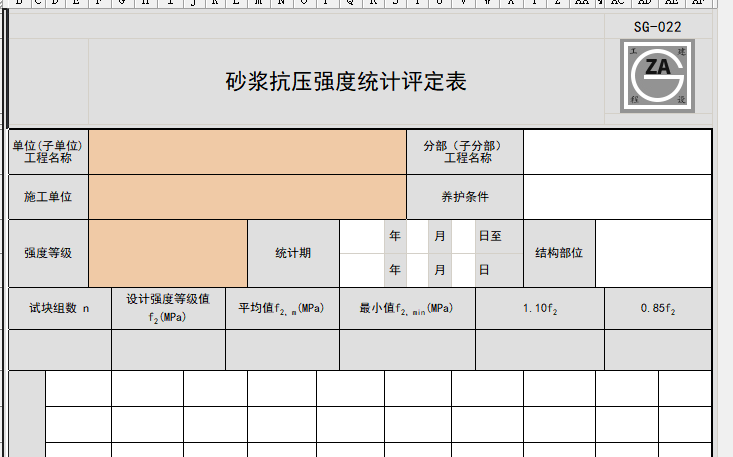Click the blank start-year cell in the 日至 row
This screenshot has width=733, height=457.
[362, 236]
